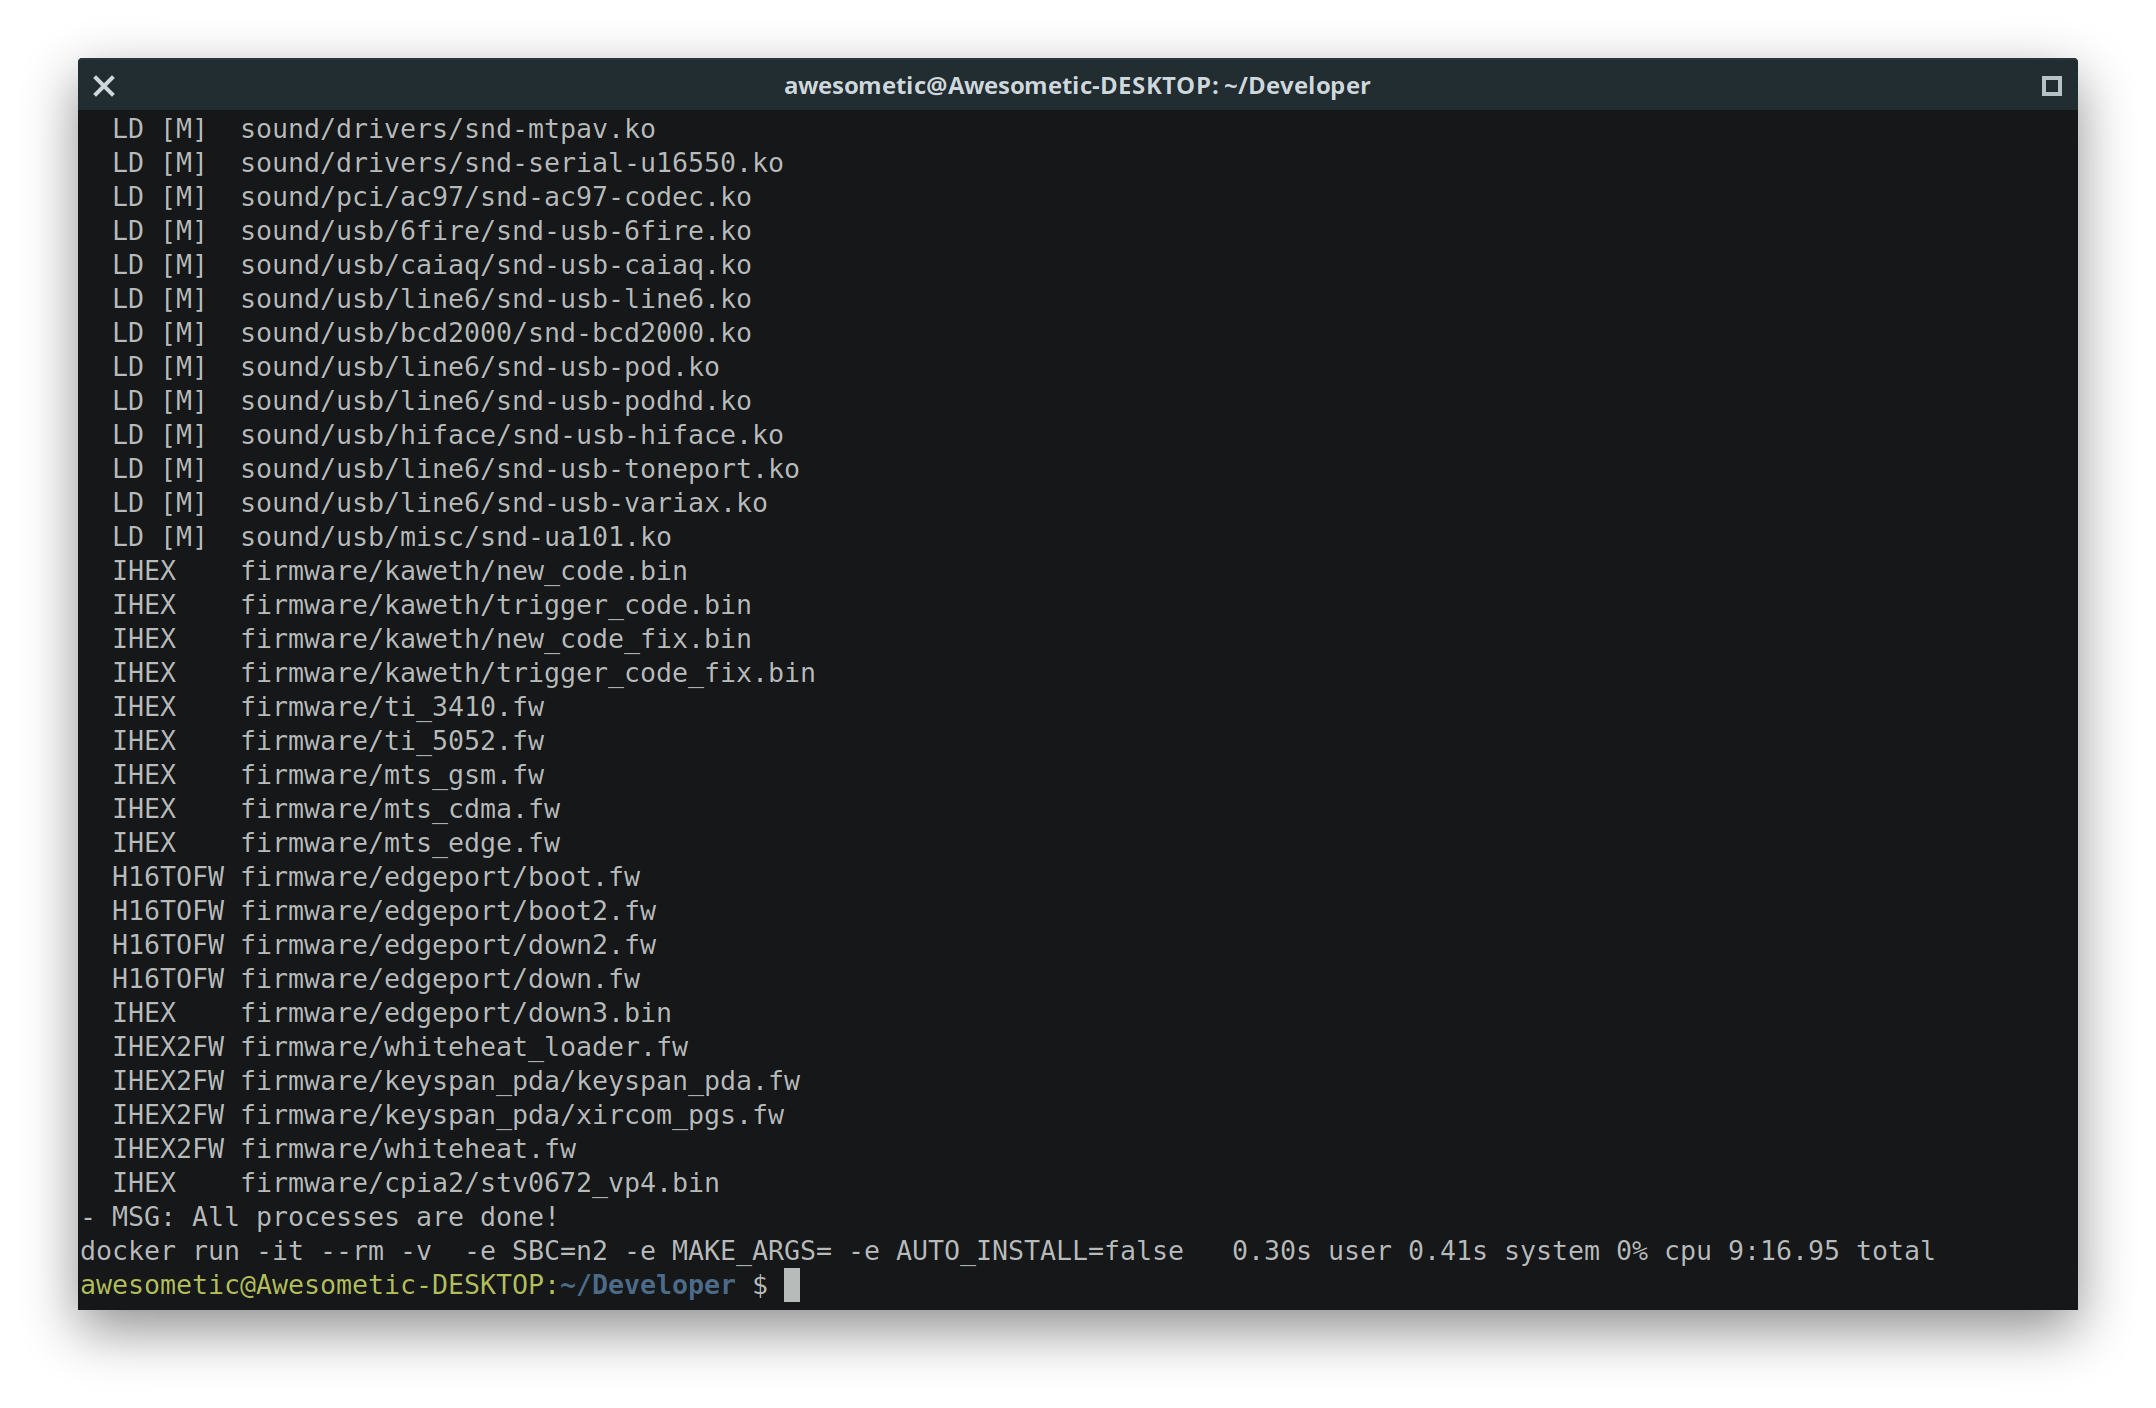The image size is (2156, 1408).
Task: Close the terminal window with X icon
Action: (104, 86)
